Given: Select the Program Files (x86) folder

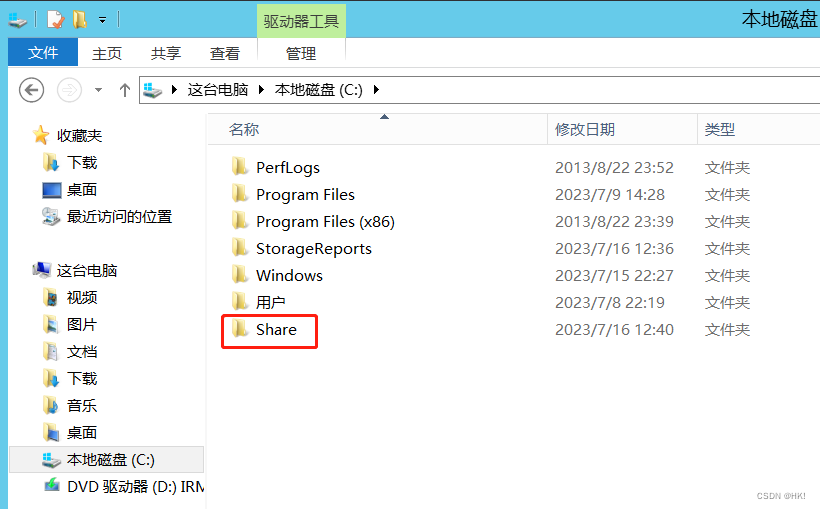Looking at the screenshot, I should pos(325,221).
